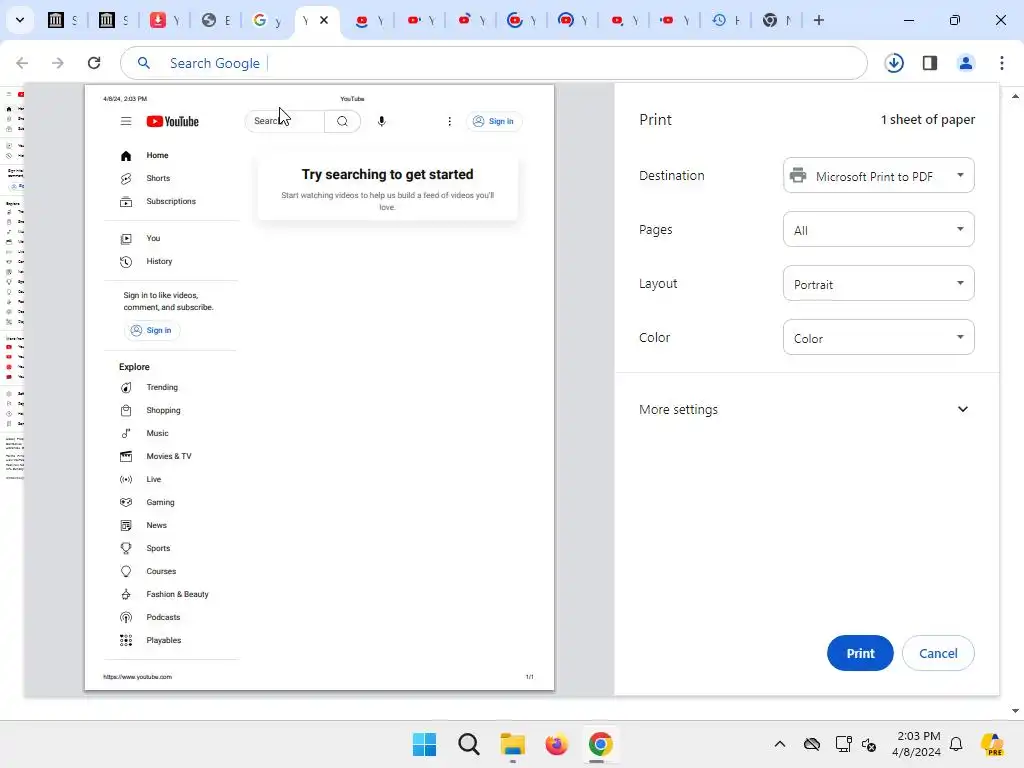This screenshot has height=768, width=1024.
Task: Click the Search Google address bar
Action: pyautogui.click(x=493, y=63)
